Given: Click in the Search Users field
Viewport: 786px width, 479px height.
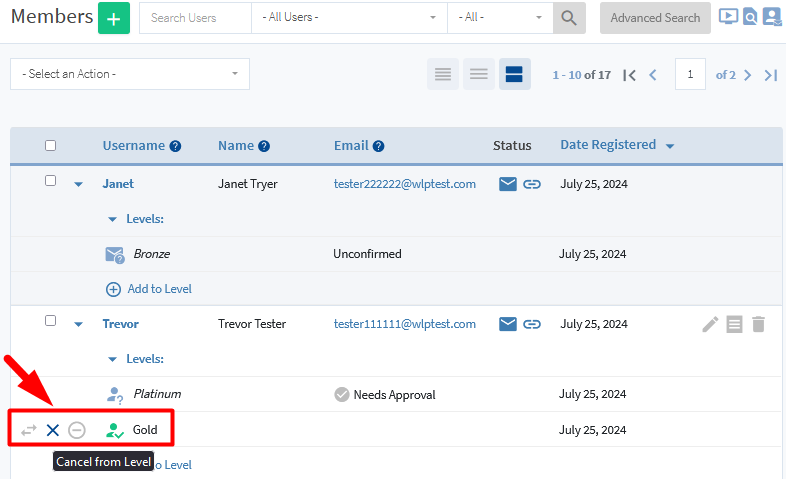Looking at the screenshot, I should click(195, 18).
